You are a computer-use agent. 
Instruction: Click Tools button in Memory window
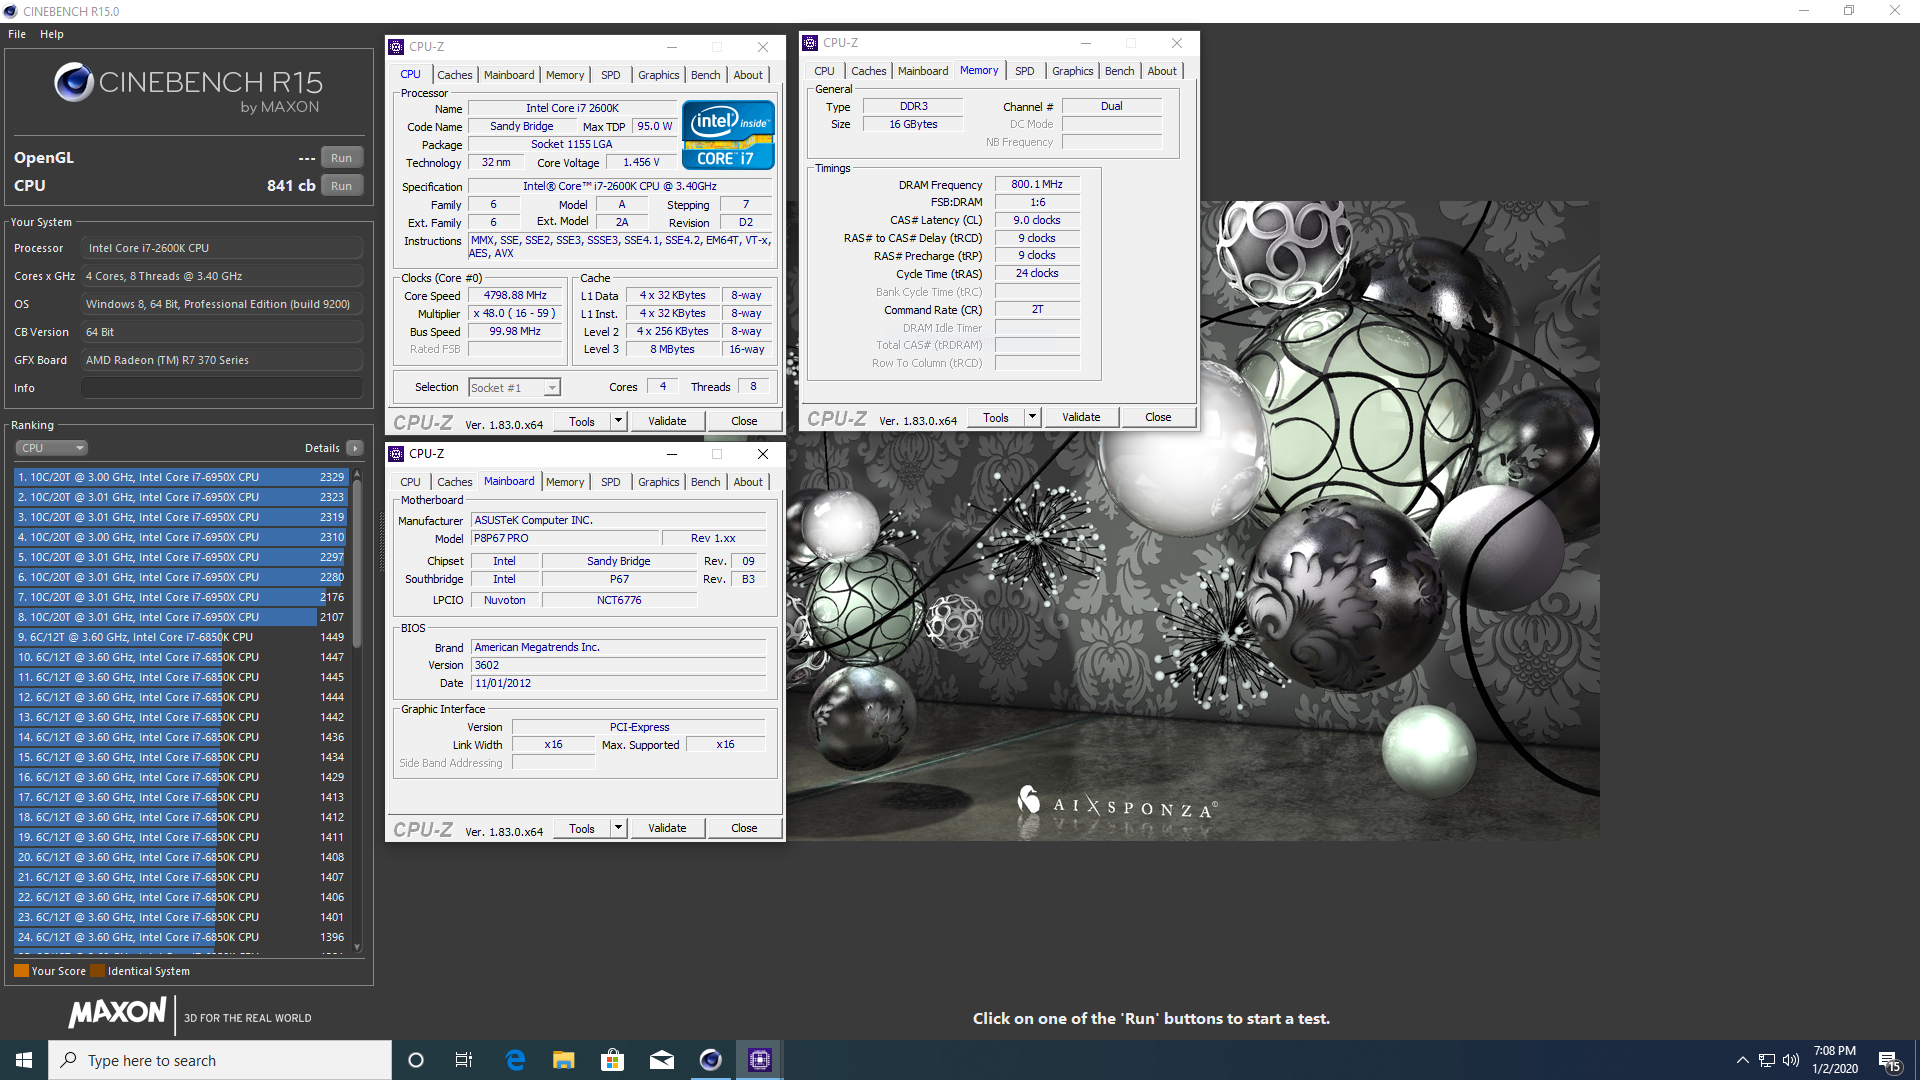996,417
